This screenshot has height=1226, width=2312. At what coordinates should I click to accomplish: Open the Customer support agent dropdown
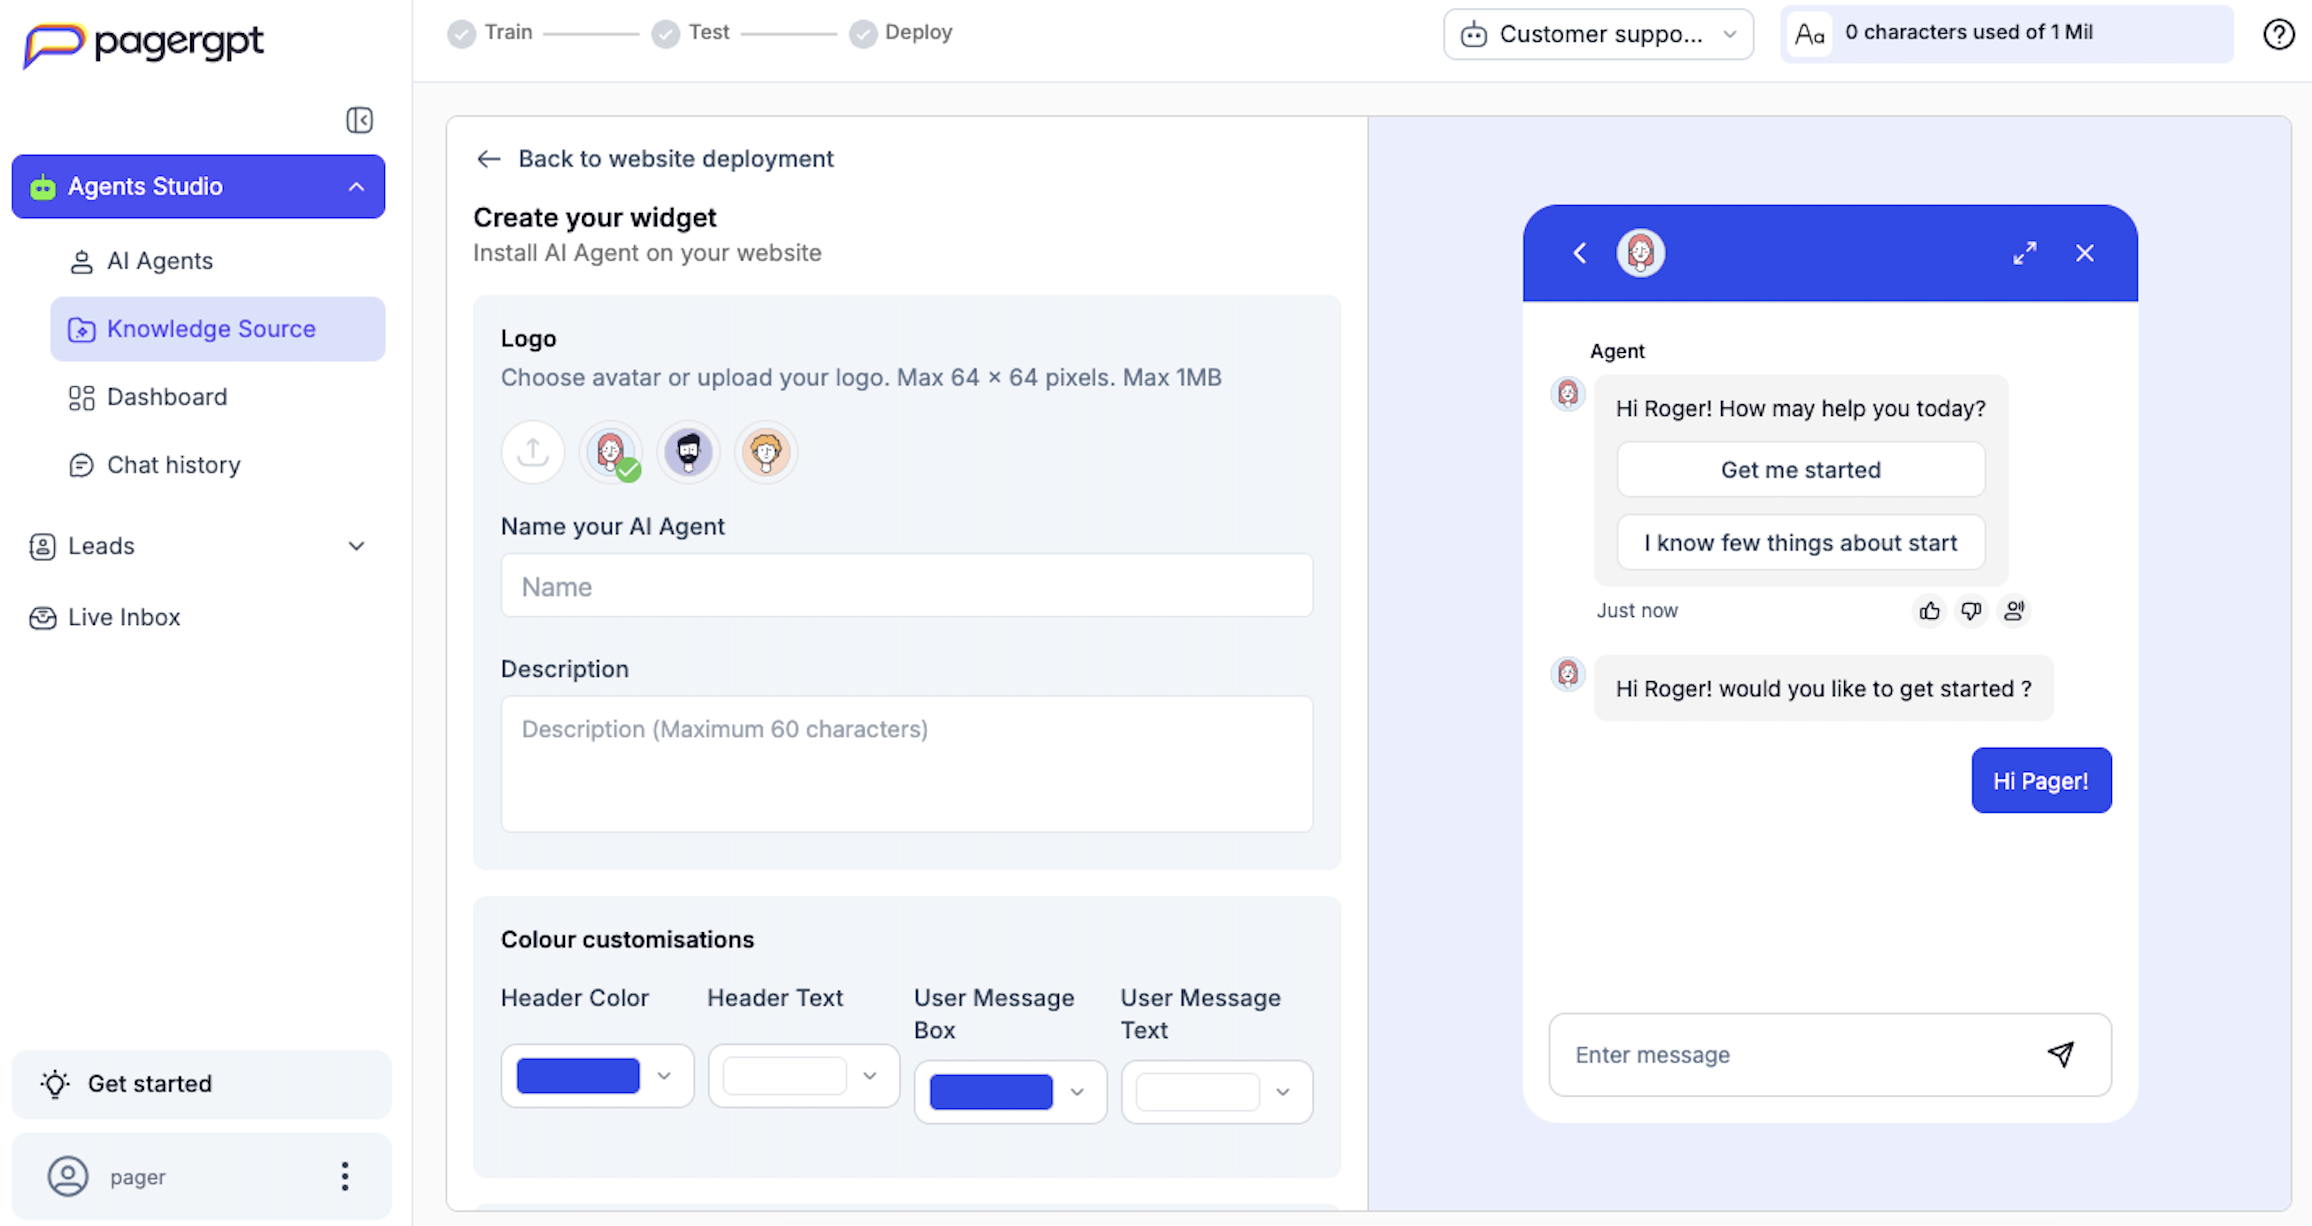click(1598, 34)
